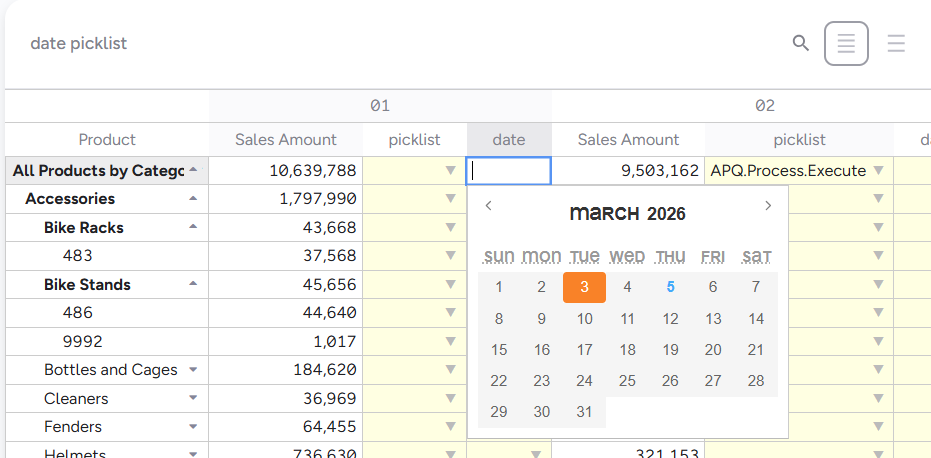Open picklist dropdown for All Products row
The height and width of the screenshot is (458, 931).
click(450, 171)
